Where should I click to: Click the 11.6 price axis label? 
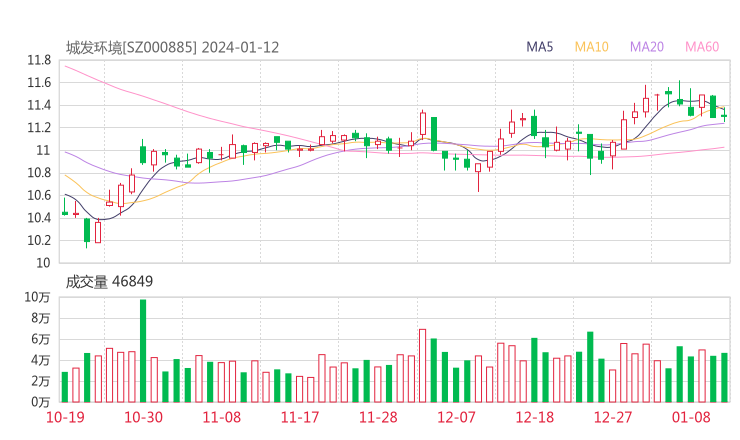point(39,83)
